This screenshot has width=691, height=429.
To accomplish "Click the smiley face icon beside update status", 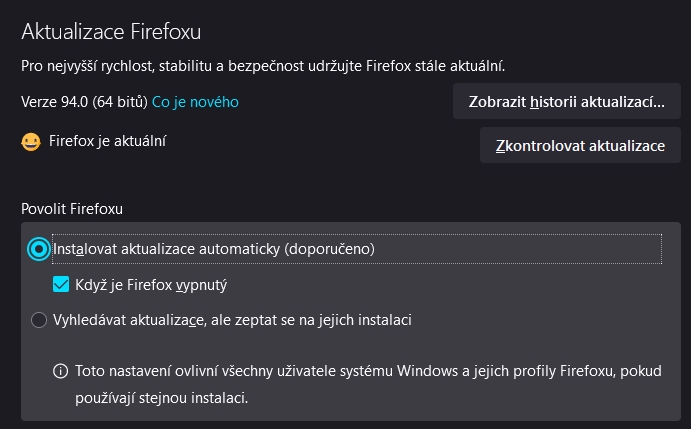I will pyautogui.click(x=31, y=142).
